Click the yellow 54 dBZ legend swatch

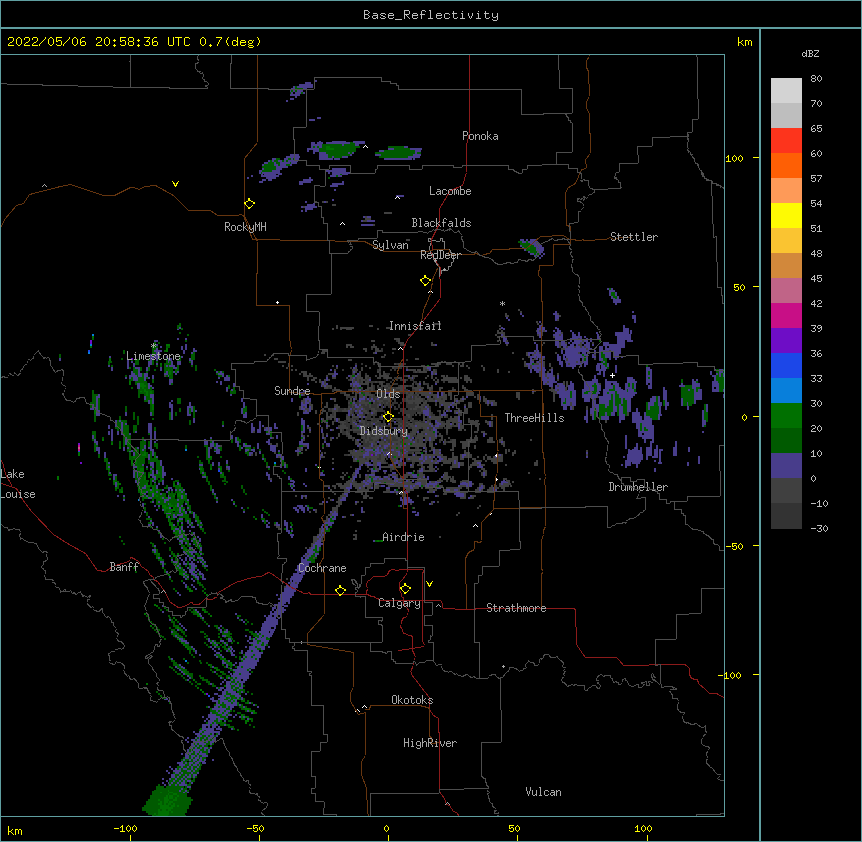tap(786, 215)
